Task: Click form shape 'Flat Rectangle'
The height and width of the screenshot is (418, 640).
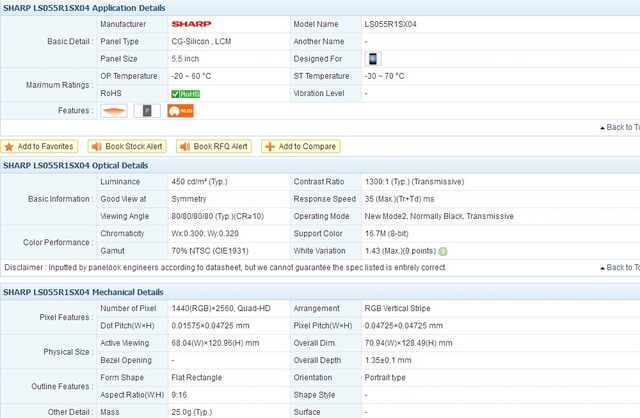Action: tap(197, 378)
